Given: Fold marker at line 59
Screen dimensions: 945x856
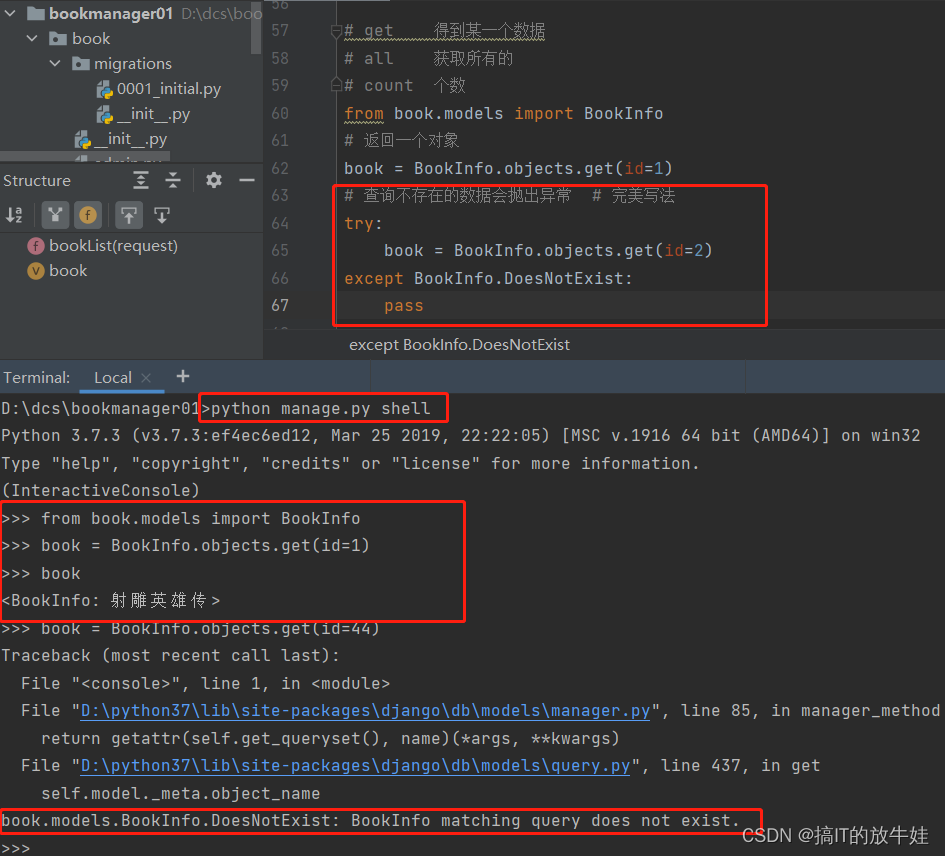Looking at the screenshot, I should [x=337, y=85].
